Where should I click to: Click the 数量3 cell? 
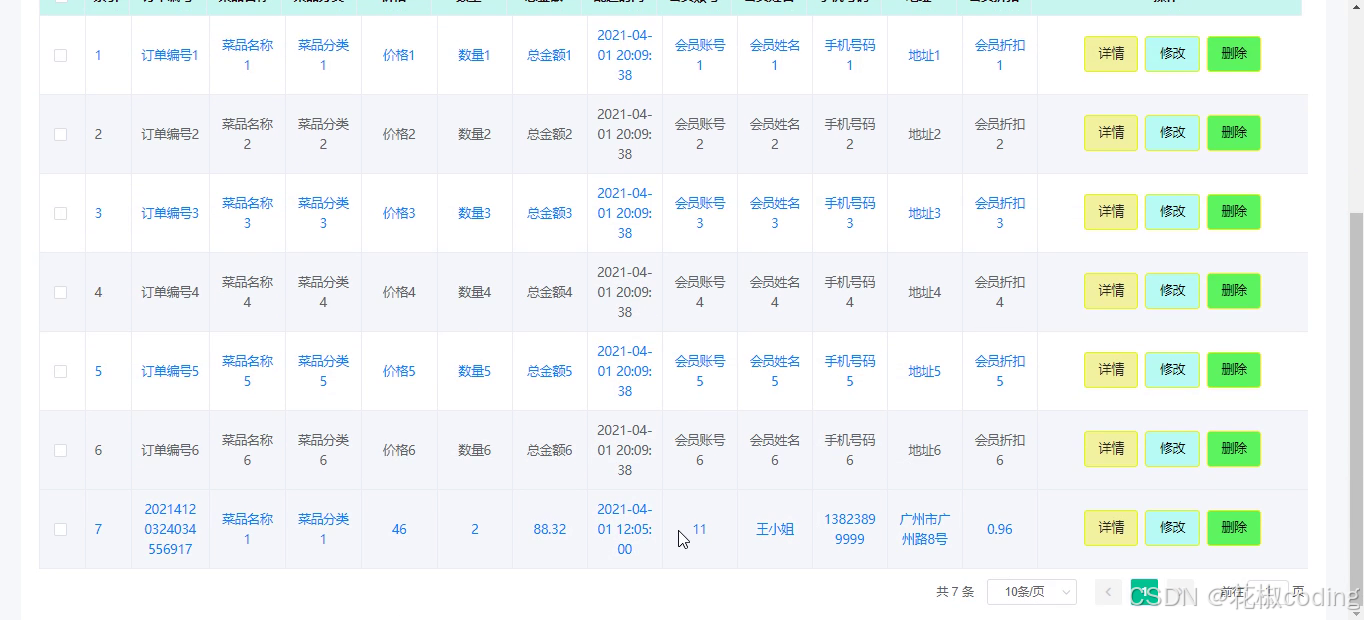pos(474,213)
